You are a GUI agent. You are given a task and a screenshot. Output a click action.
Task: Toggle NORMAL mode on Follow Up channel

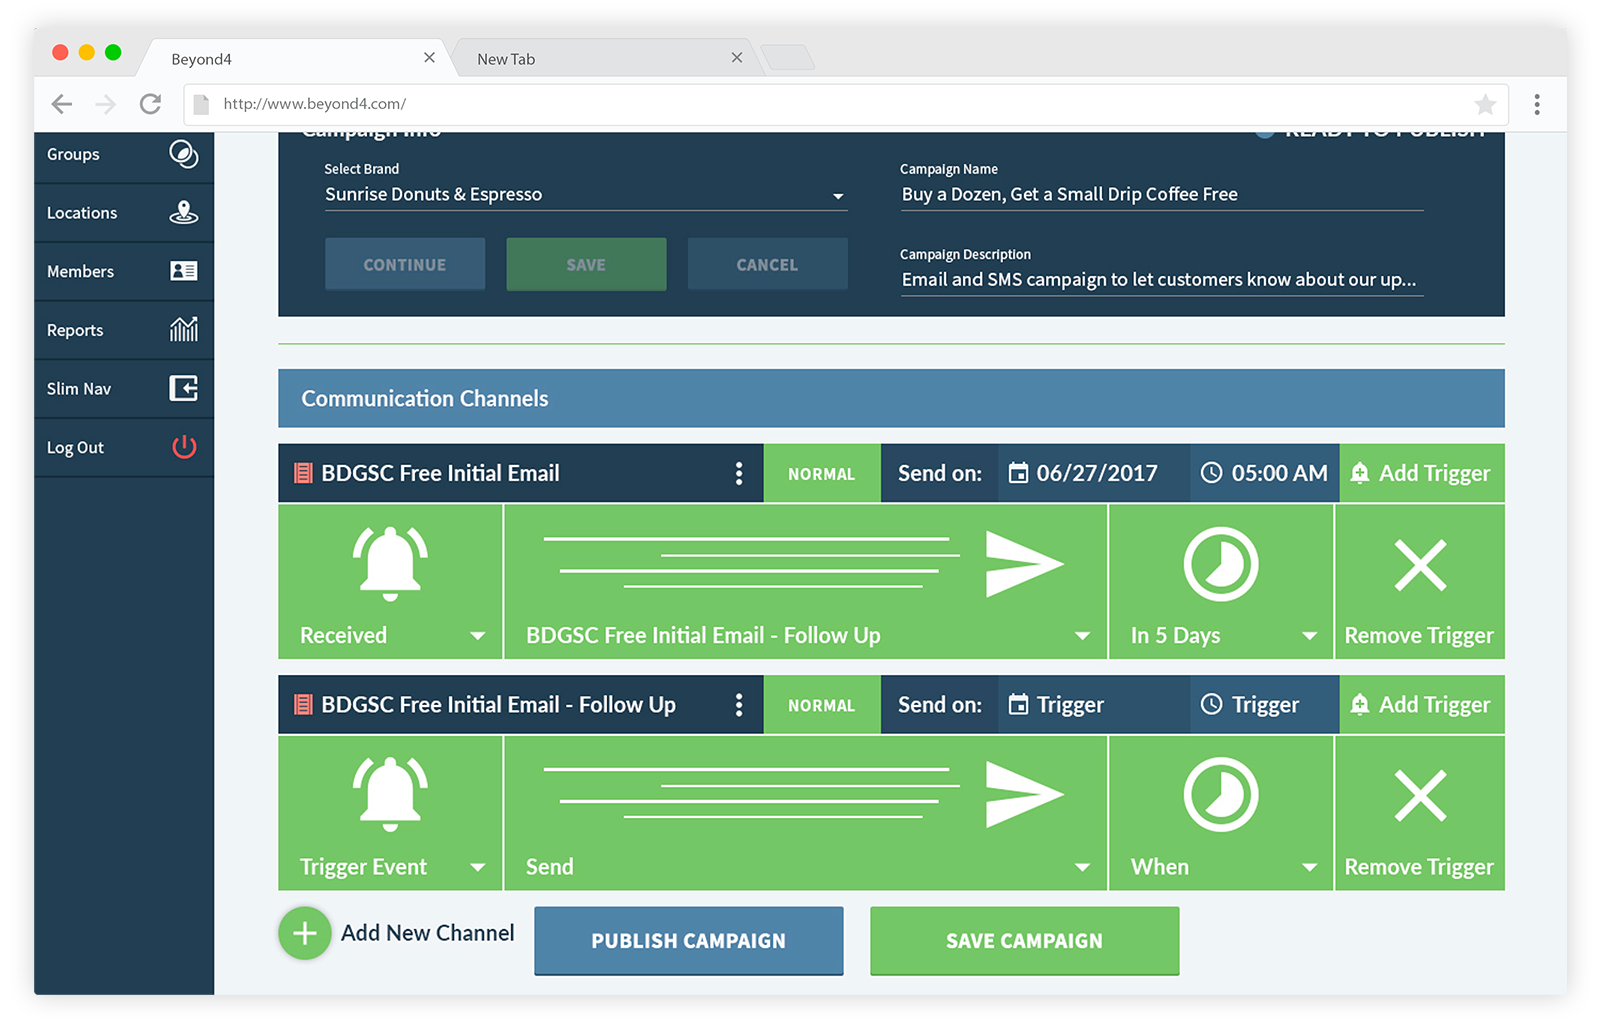(x=821, y=705)
